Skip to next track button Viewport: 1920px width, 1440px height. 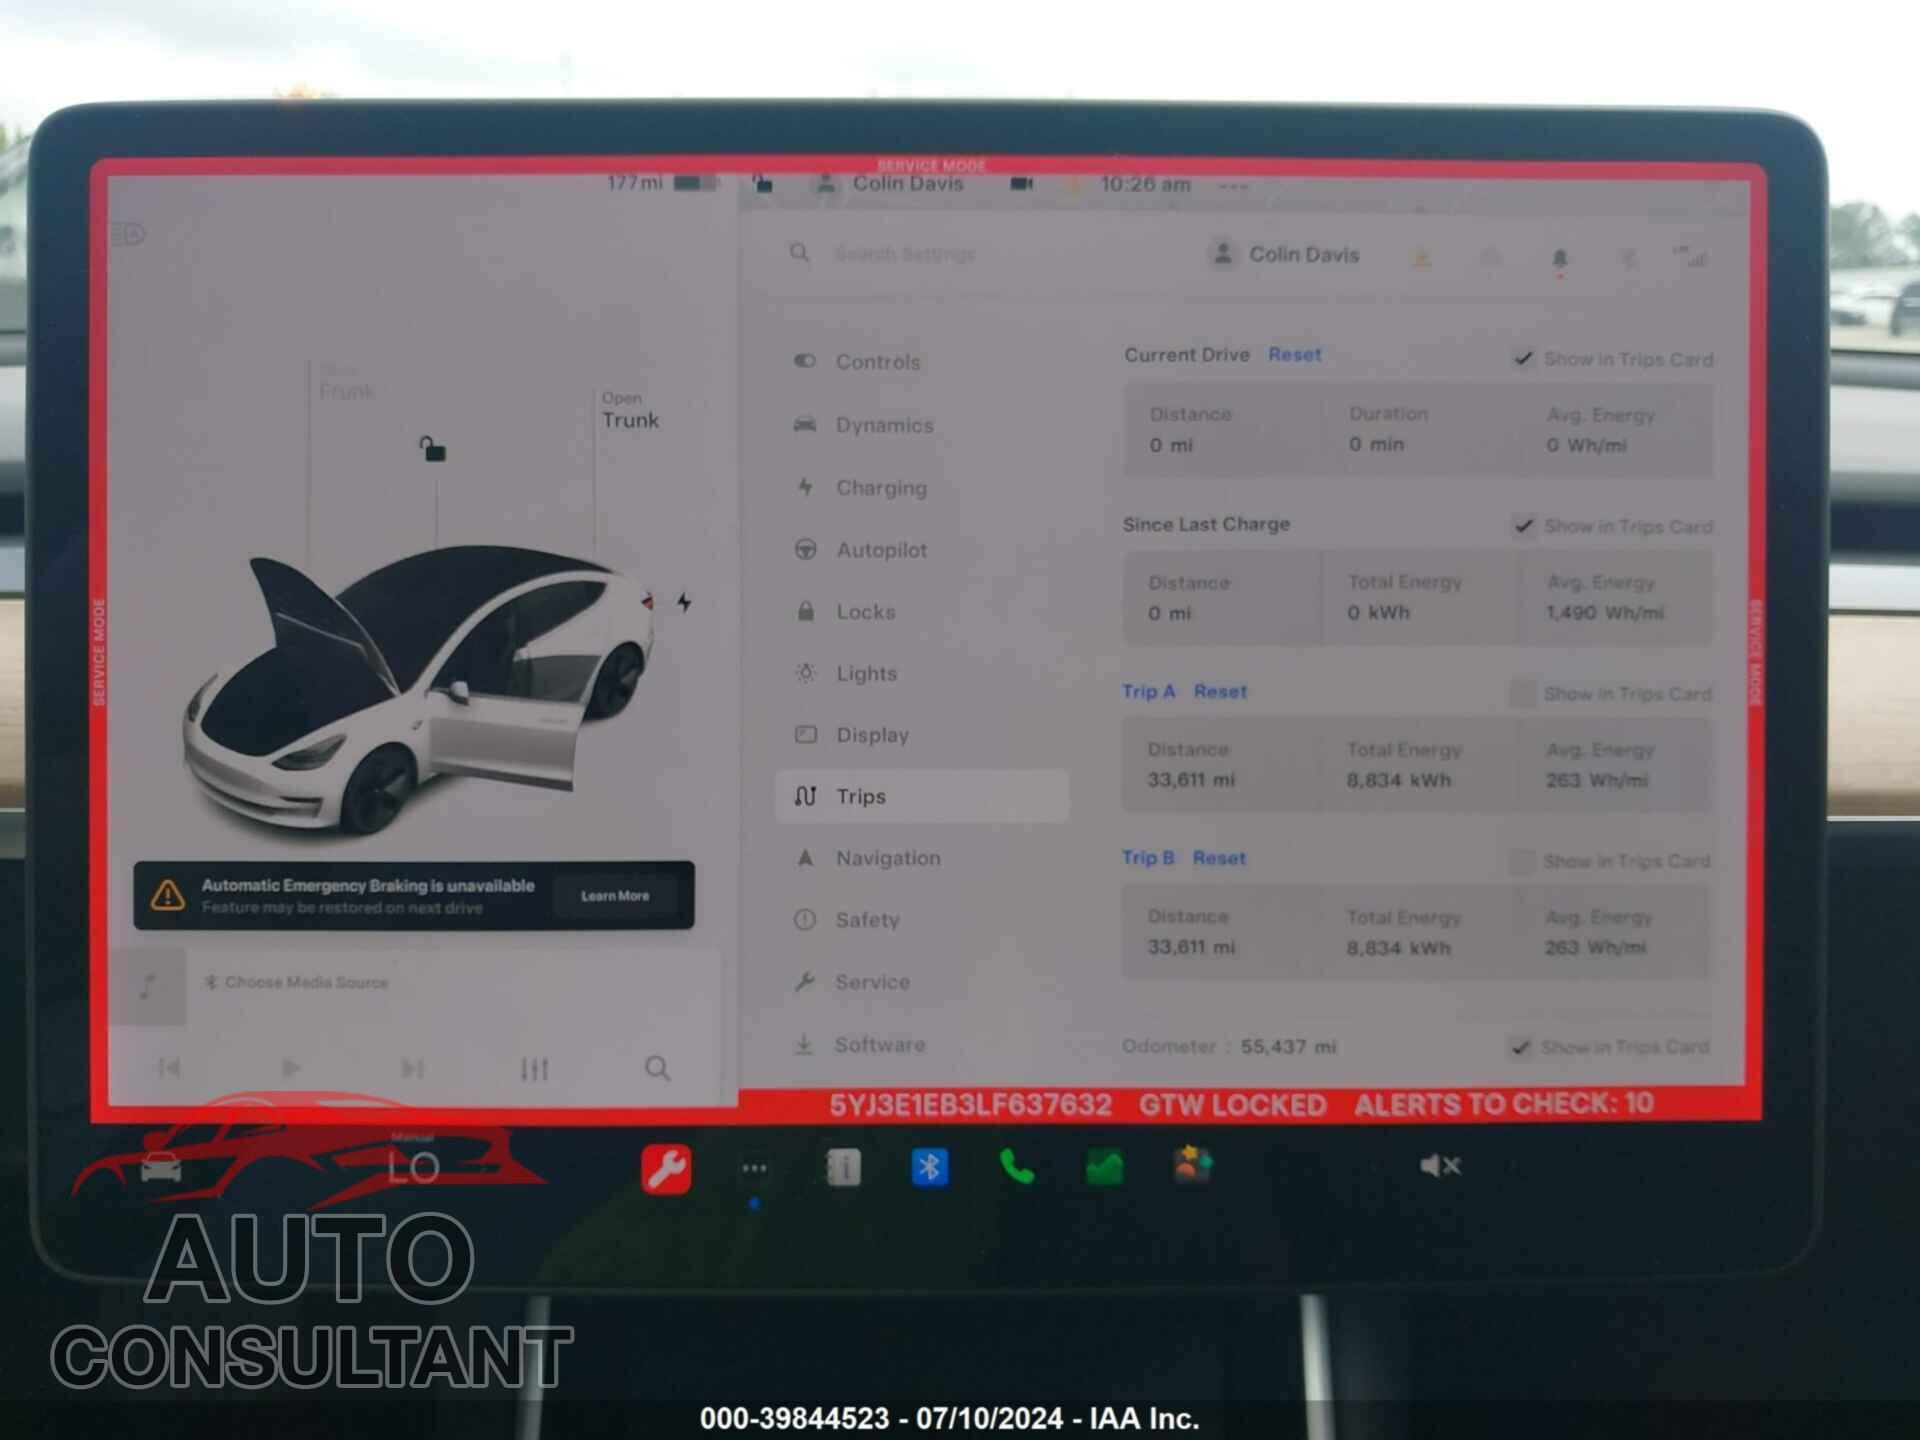point(412,1069)
